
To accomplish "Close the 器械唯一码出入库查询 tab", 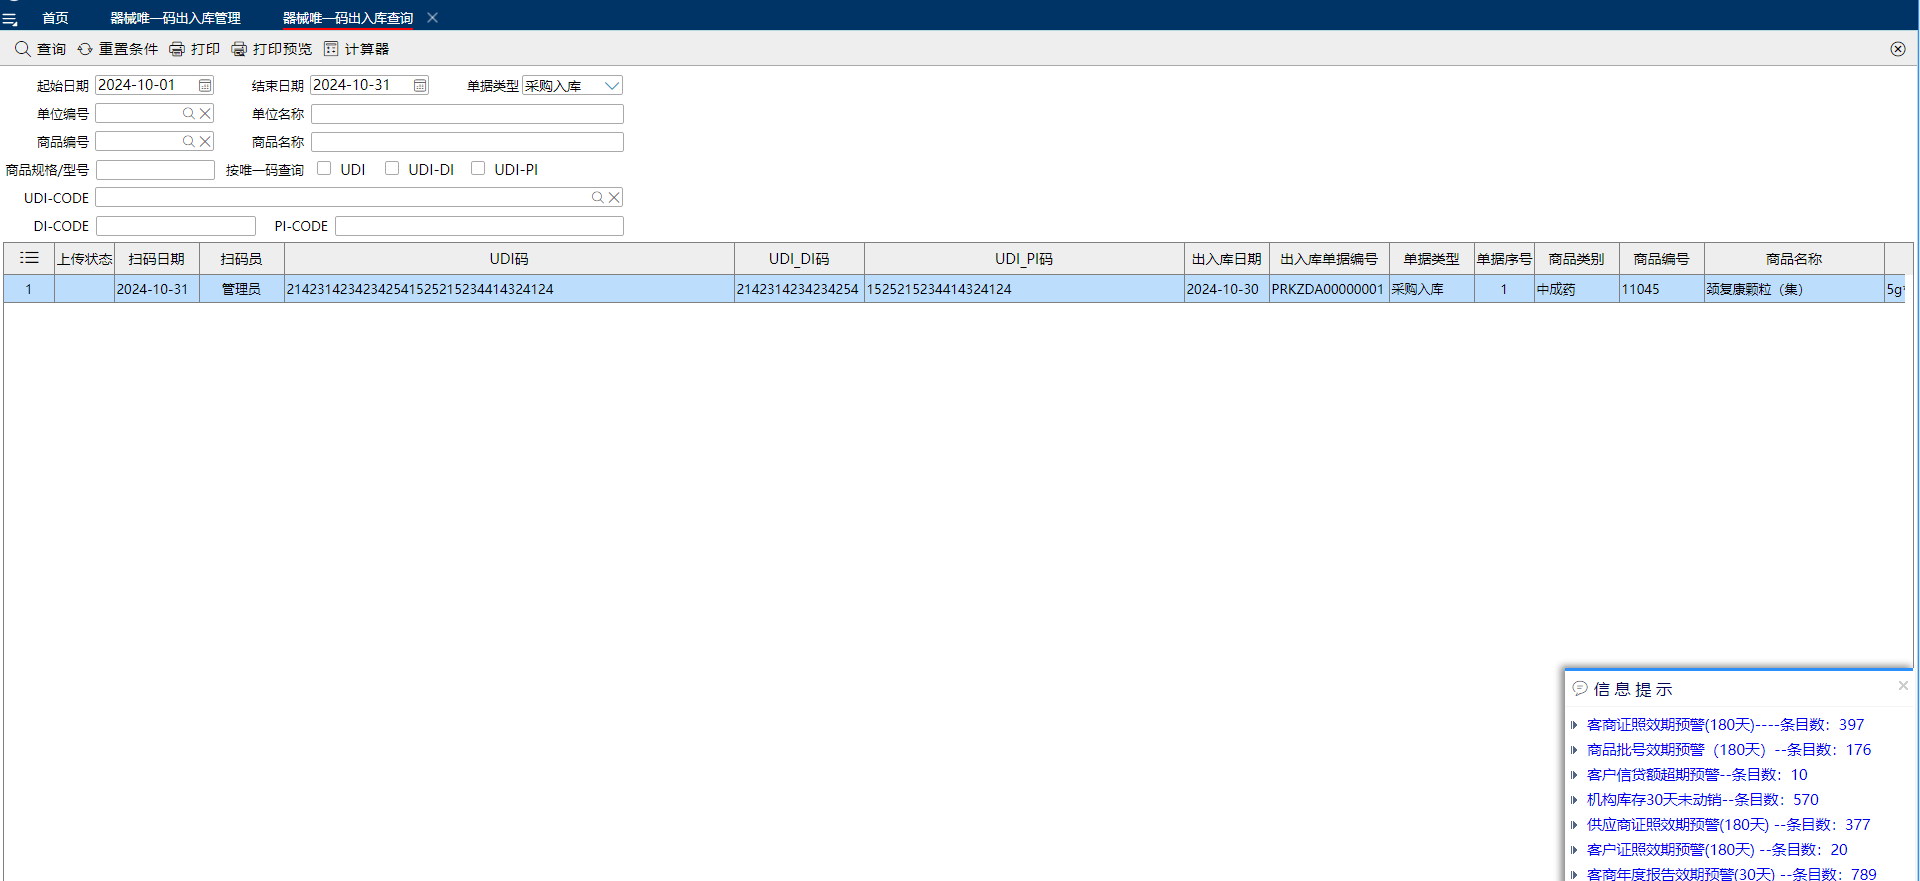I will 432,17.
